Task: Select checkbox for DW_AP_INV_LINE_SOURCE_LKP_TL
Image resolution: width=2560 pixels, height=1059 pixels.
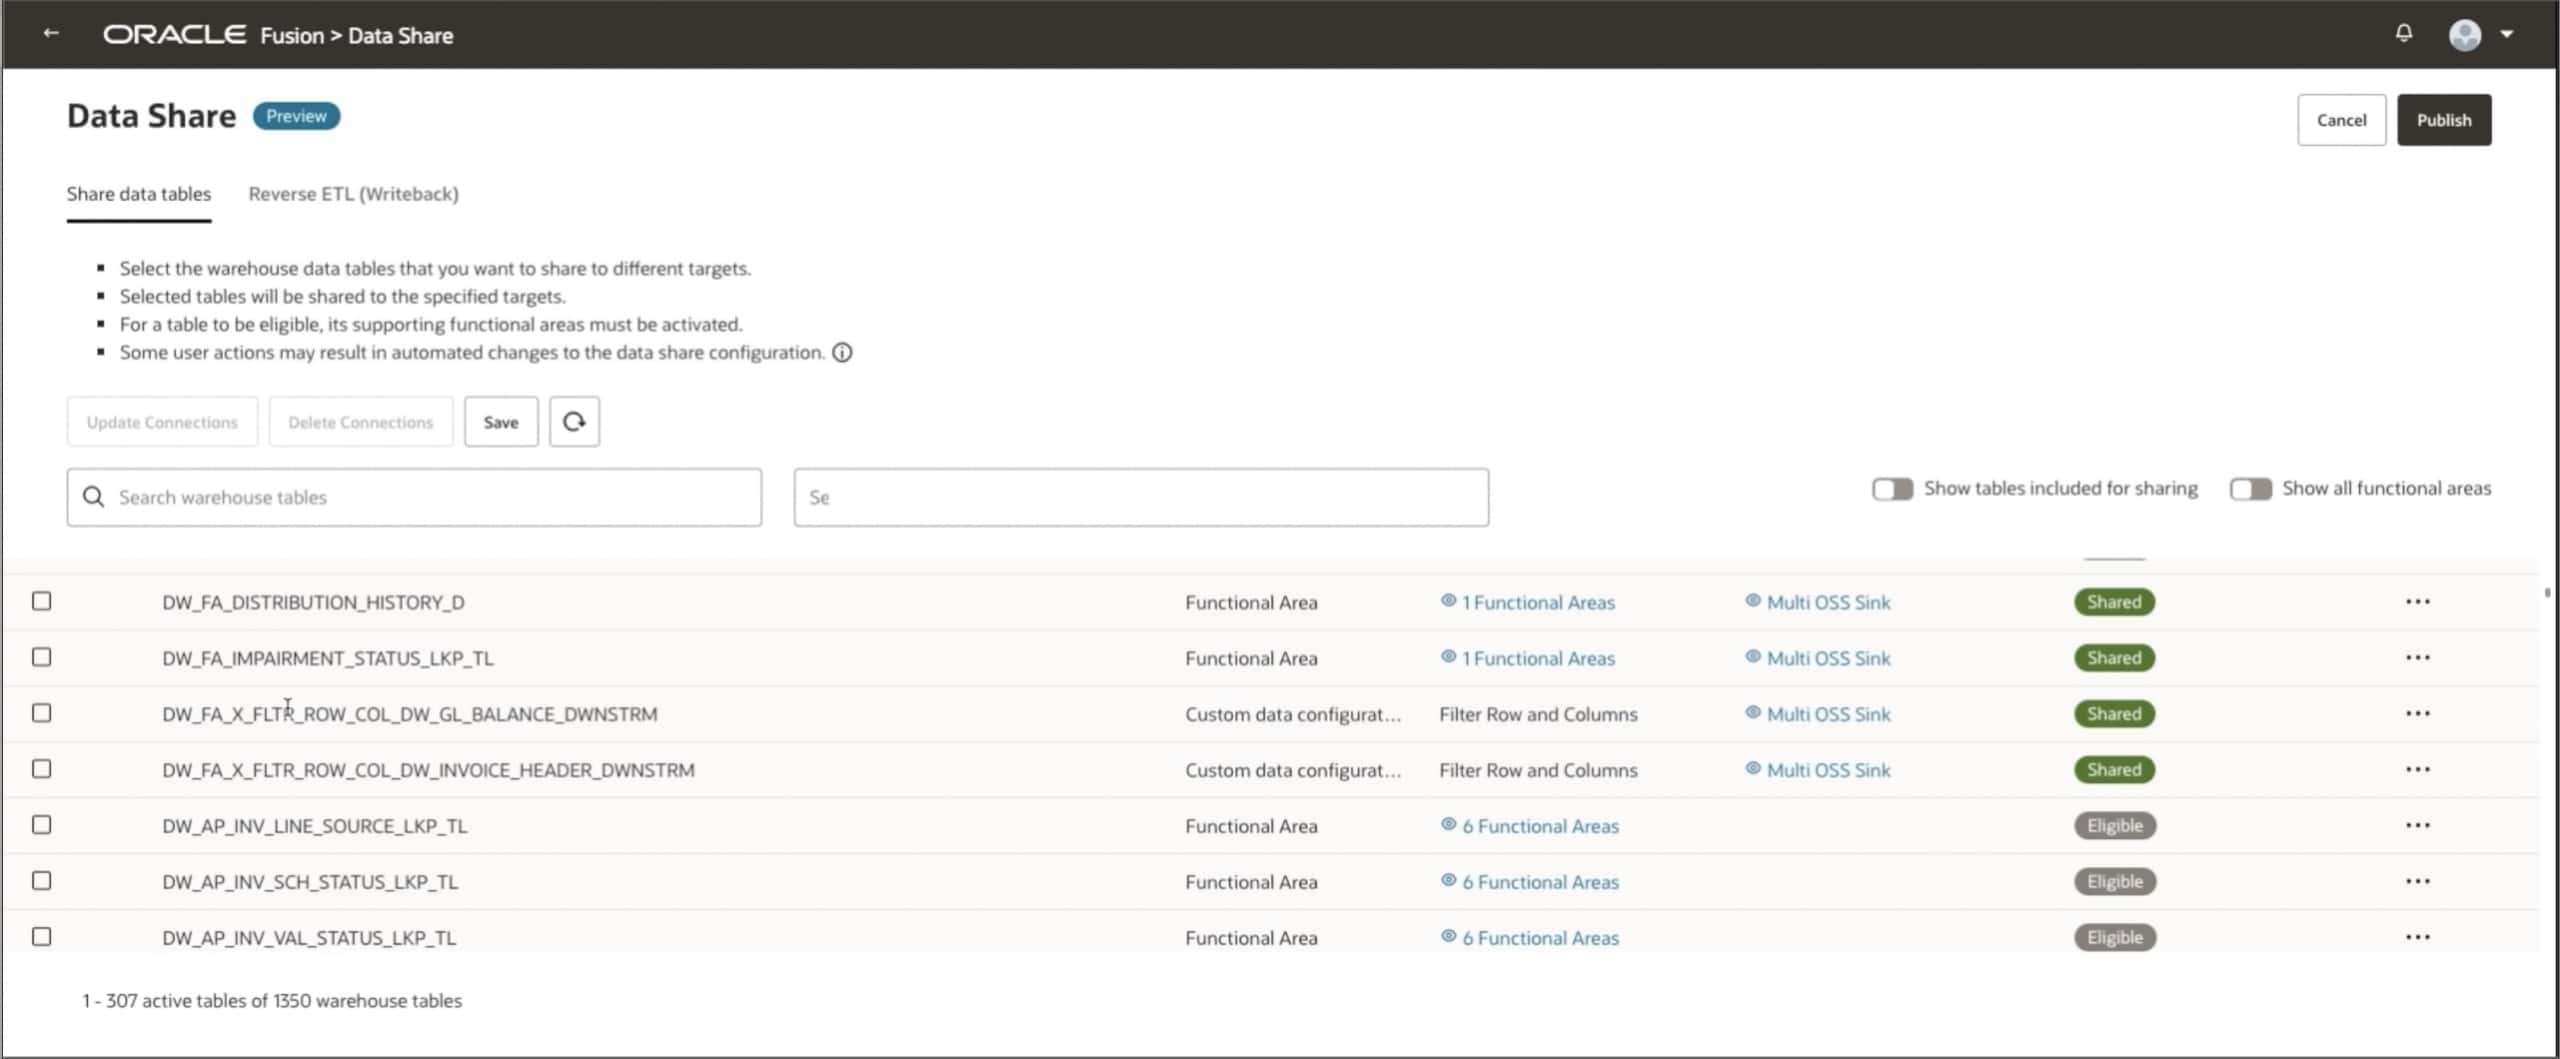Action: pos(42,825)
